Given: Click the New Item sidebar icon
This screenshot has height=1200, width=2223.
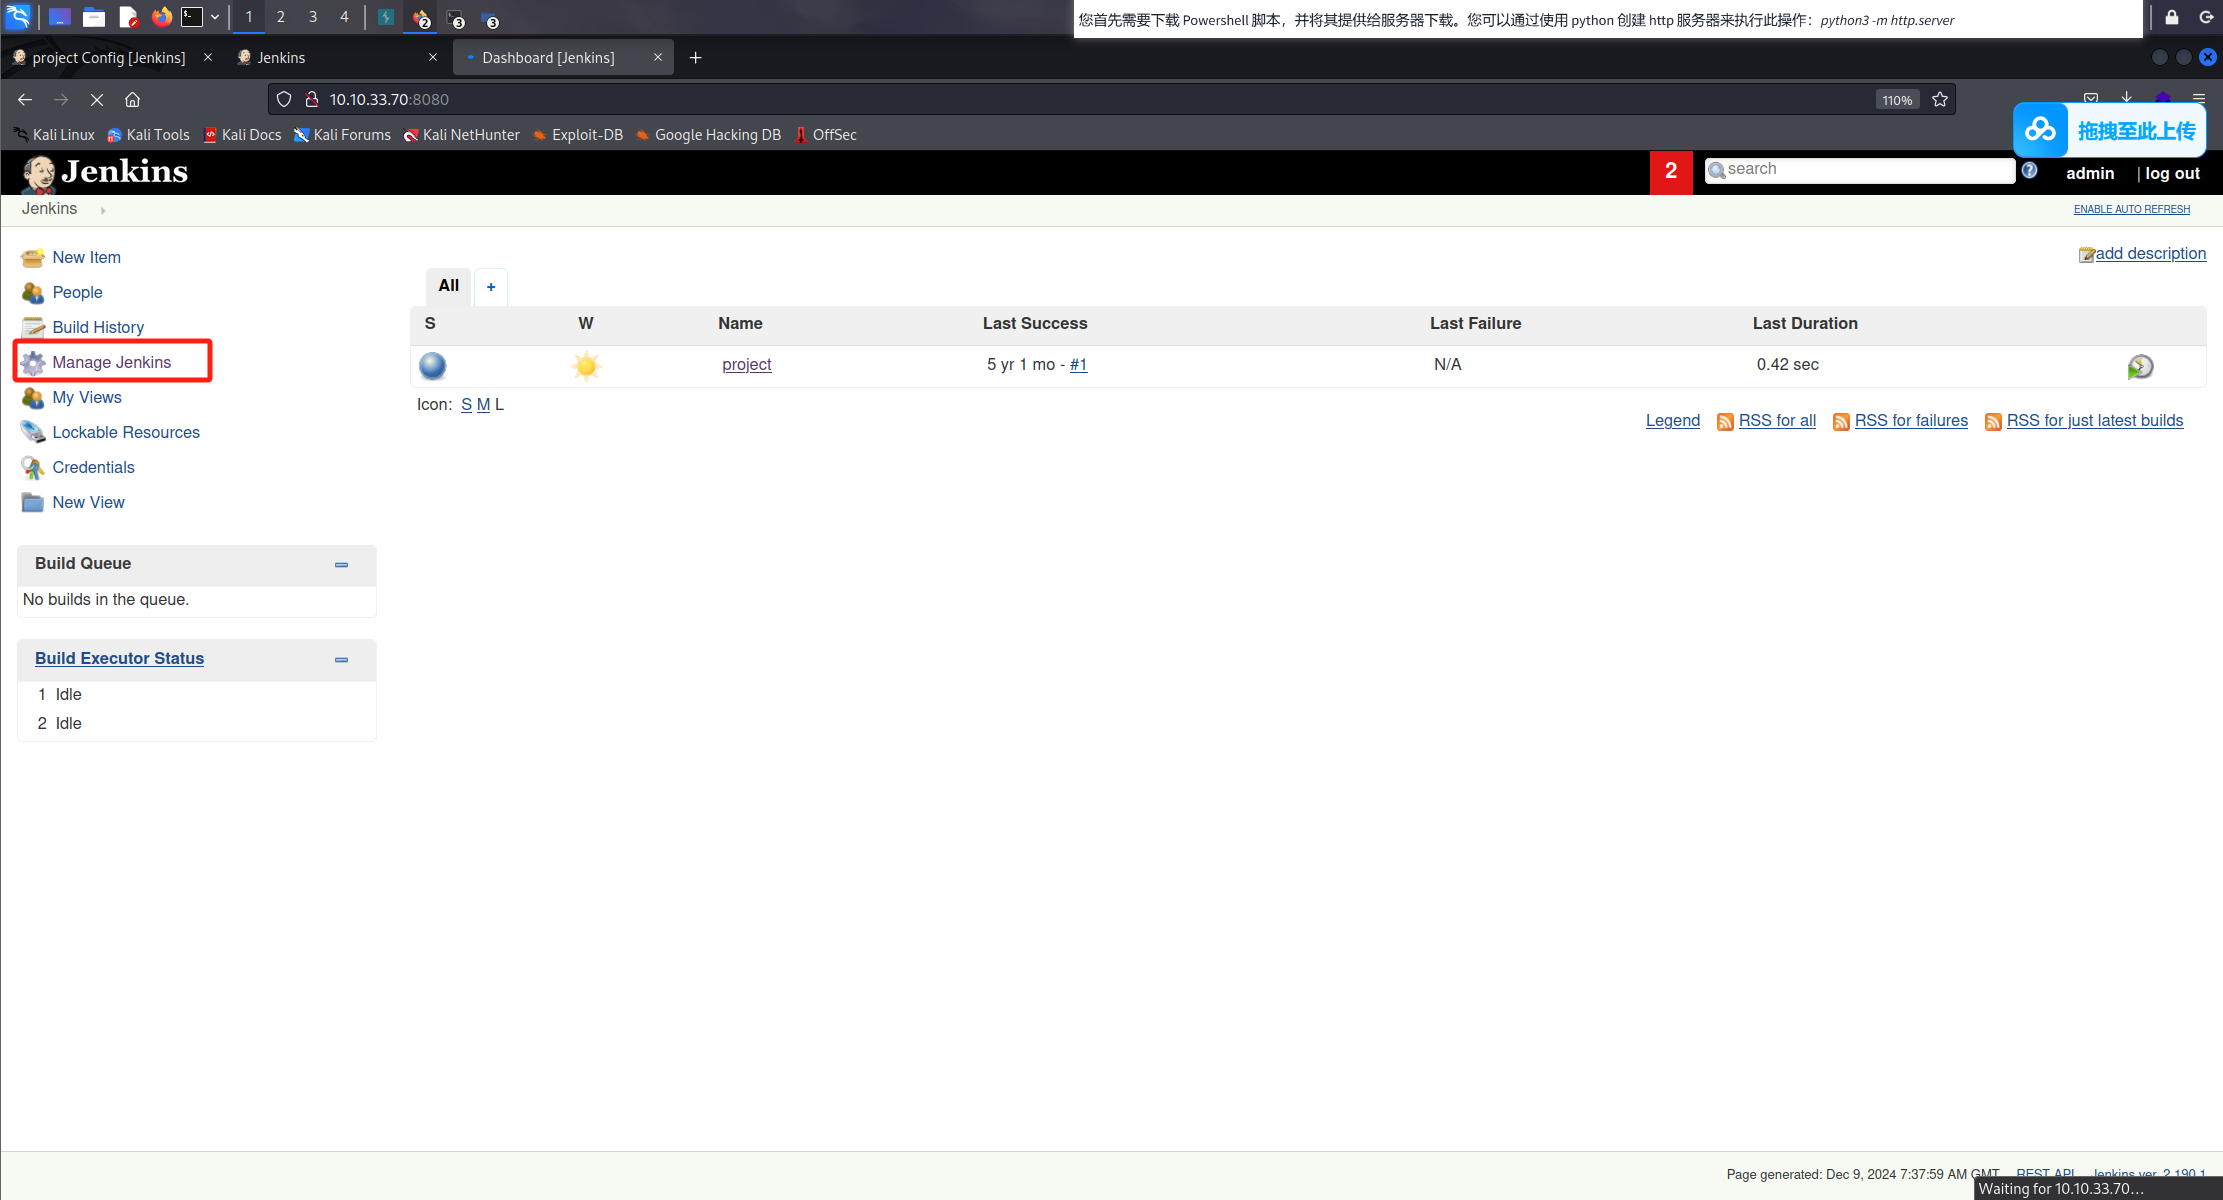Looking at the screenshot, I should (x=32, y=258).
